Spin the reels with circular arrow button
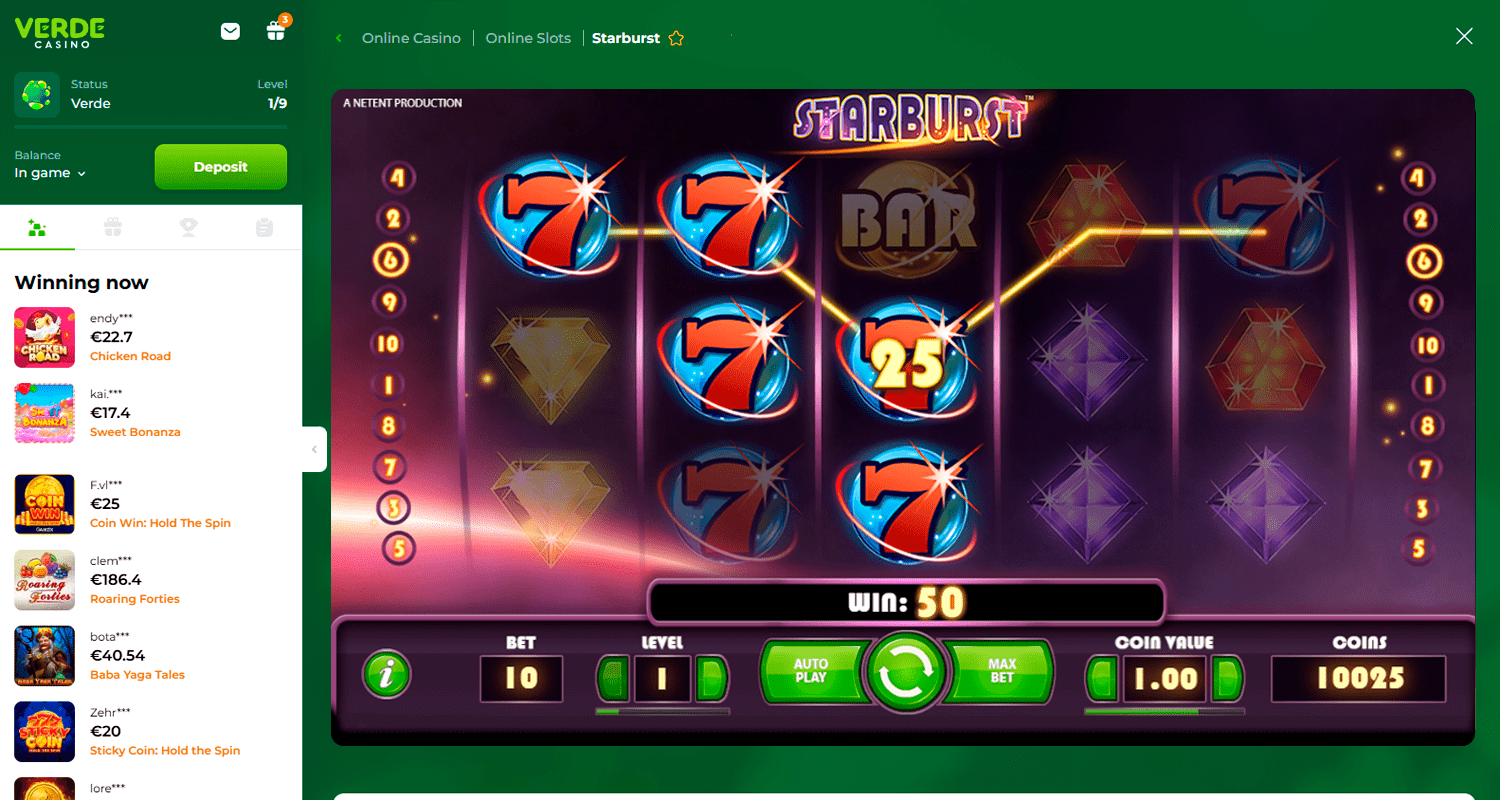 click(906, 673)
